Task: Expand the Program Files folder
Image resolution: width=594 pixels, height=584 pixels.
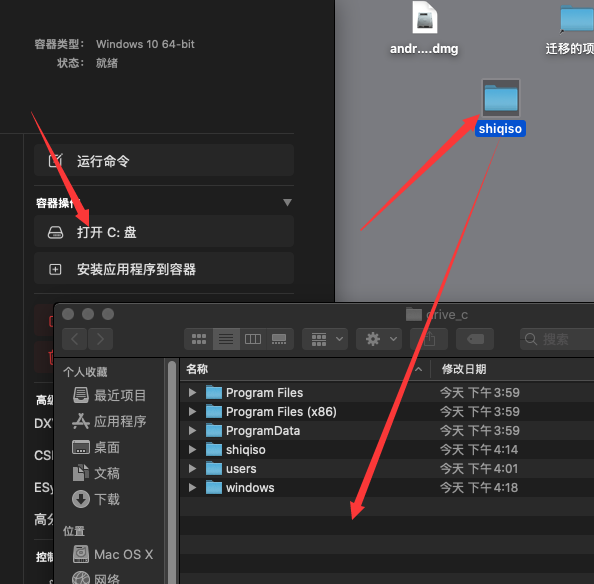Action: pos(192,393)
